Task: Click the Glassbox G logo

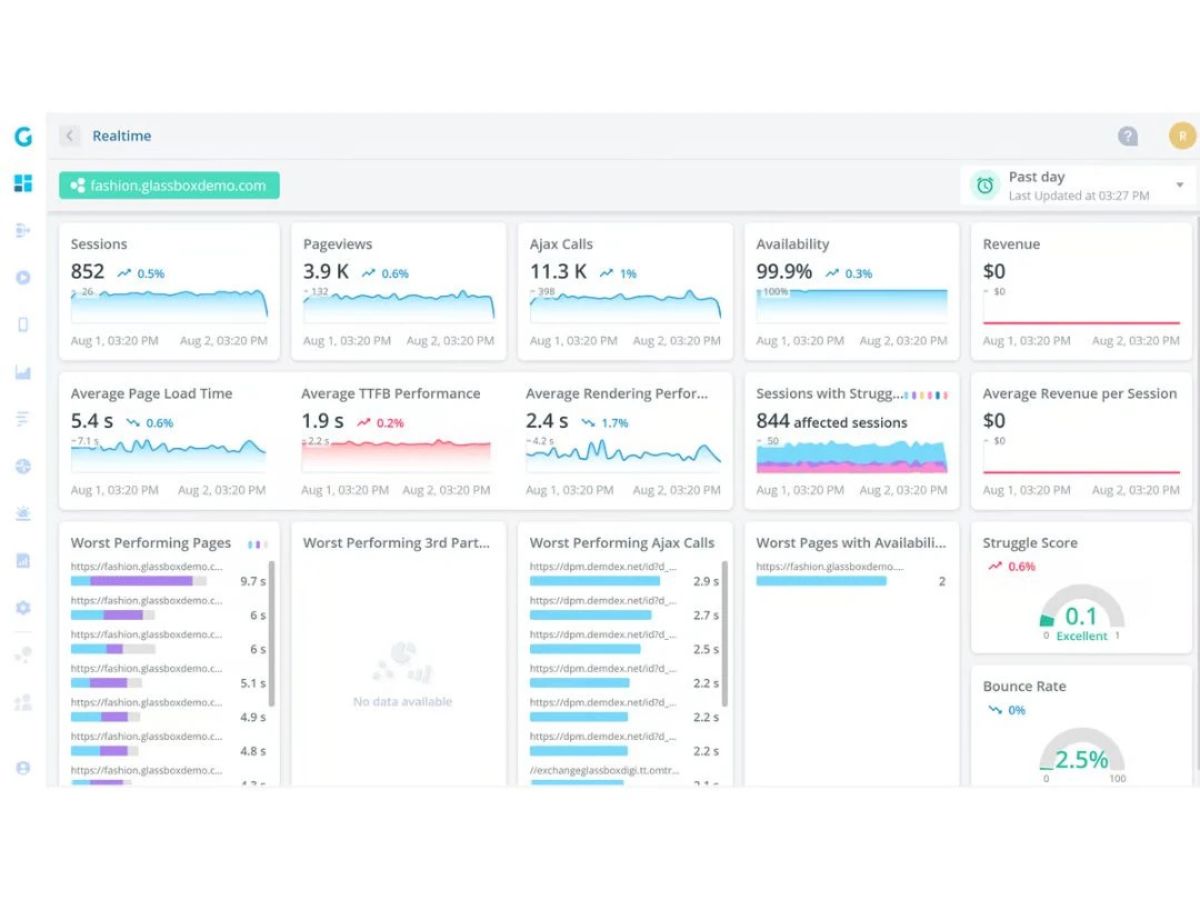Action: [23, 137]
